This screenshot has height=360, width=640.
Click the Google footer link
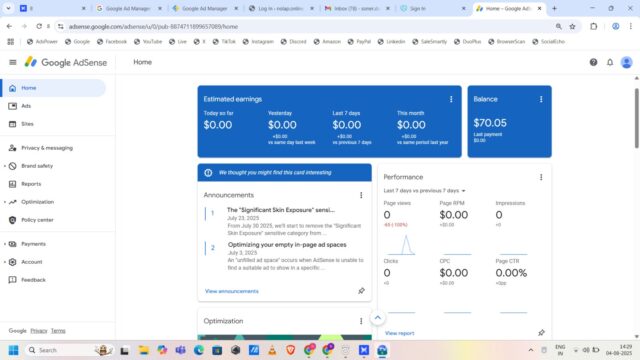[18, 331]
